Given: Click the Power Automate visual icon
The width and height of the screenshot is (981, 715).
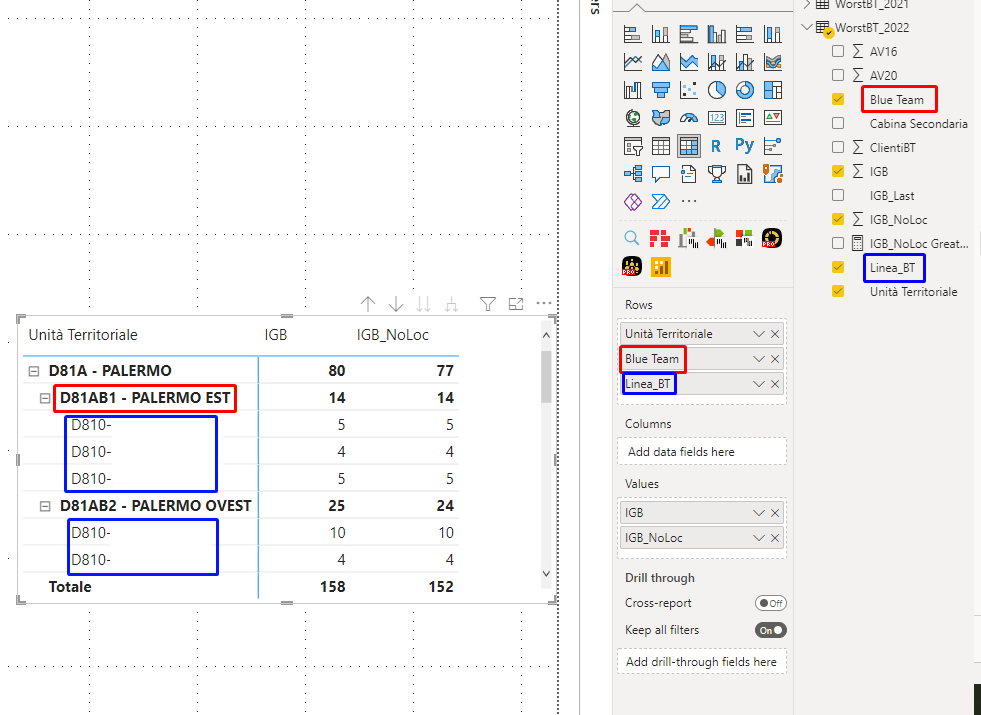Looking at the screenshot, I should pyautogui.click(x=661, y=201).
